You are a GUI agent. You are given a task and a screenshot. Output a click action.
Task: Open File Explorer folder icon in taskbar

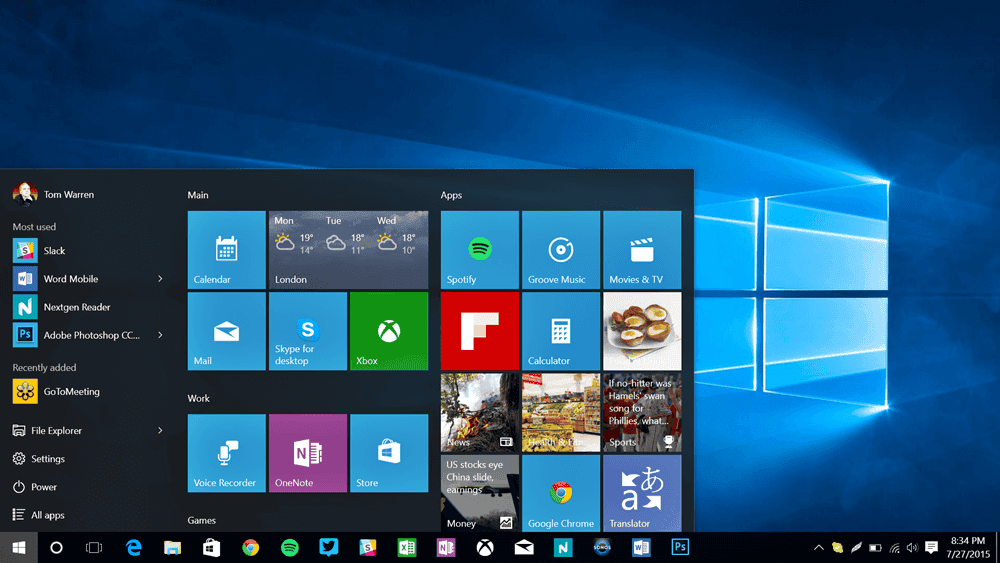[x=172, y=548]
